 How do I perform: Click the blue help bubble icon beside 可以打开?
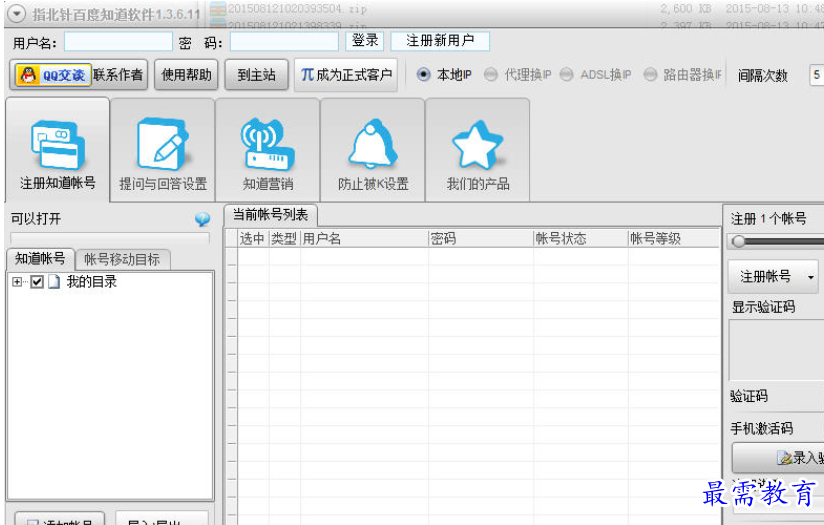coord(202,219)
